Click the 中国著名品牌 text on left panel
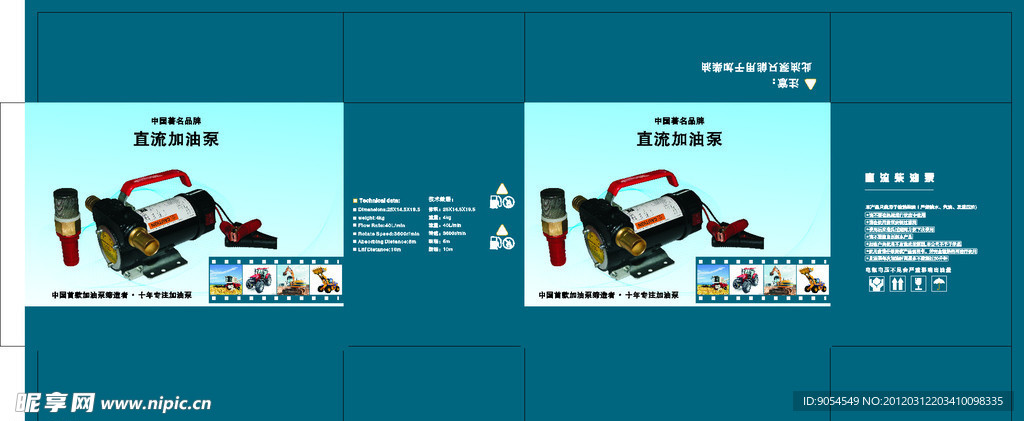Image resolution: width=1024 pixels, height=421 pixels. (175, 121)
